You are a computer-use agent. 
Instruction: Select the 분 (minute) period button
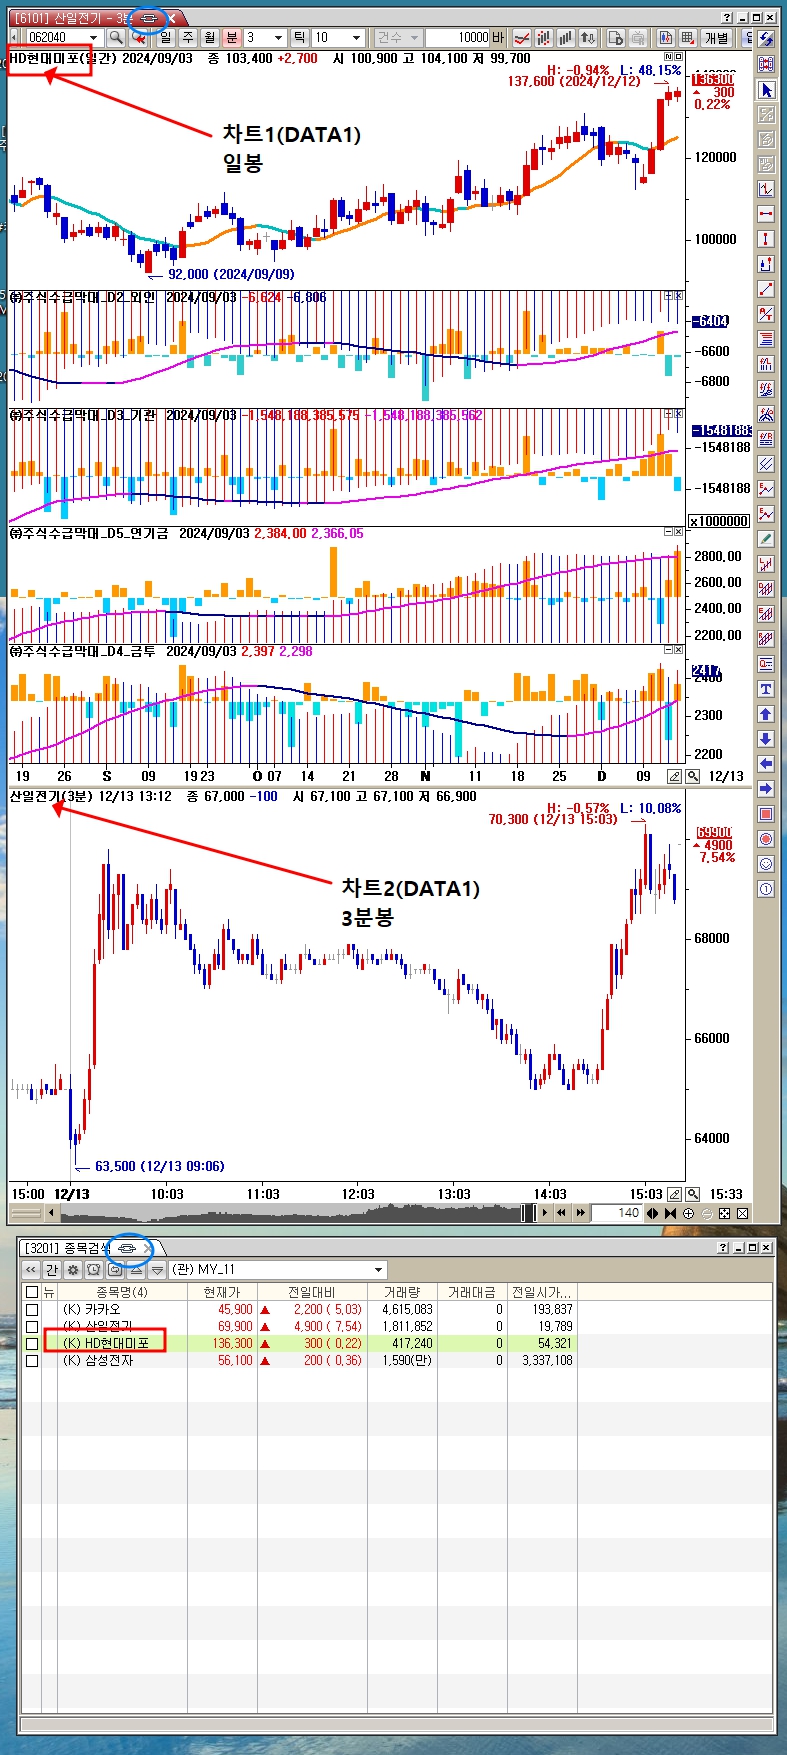coord(231,38)
